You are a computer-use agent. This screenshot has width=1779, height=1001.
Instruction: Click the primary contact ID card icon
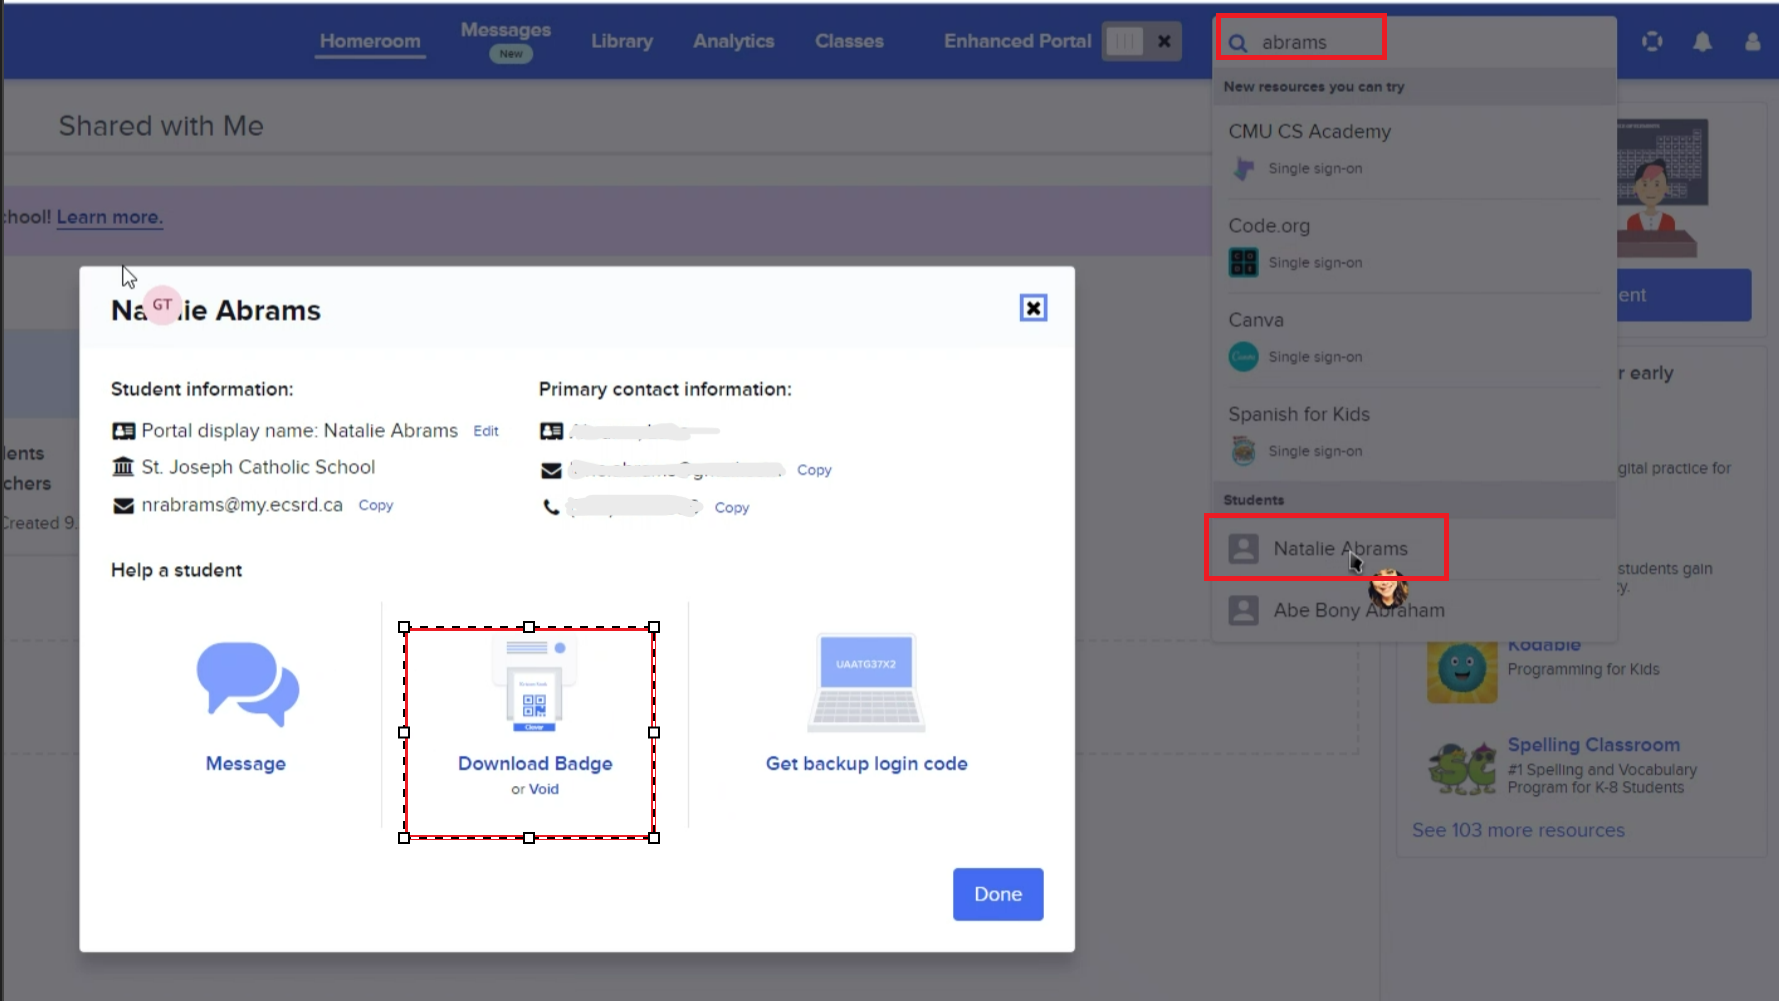551,431
